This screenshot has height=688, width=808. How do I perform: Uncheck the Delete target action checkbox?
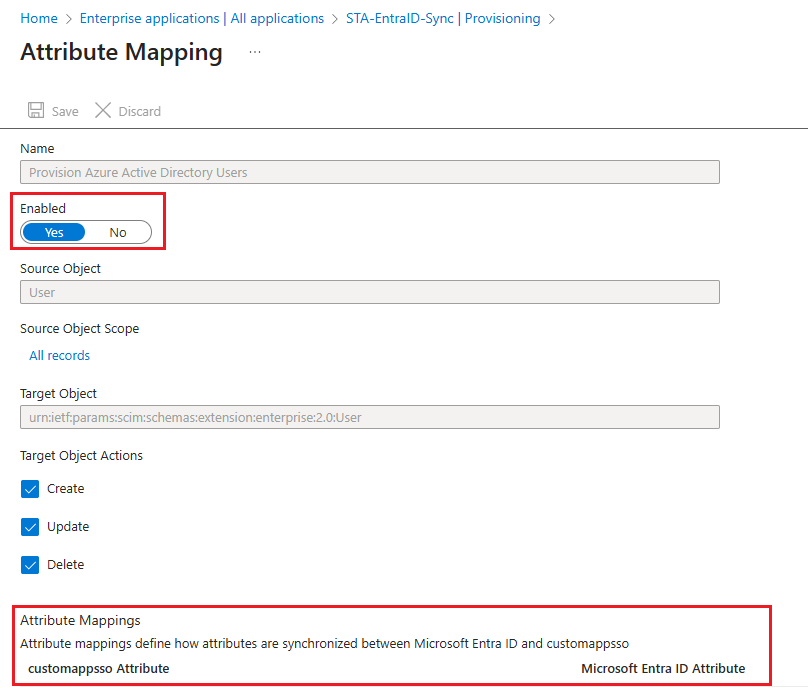[30, 565]
